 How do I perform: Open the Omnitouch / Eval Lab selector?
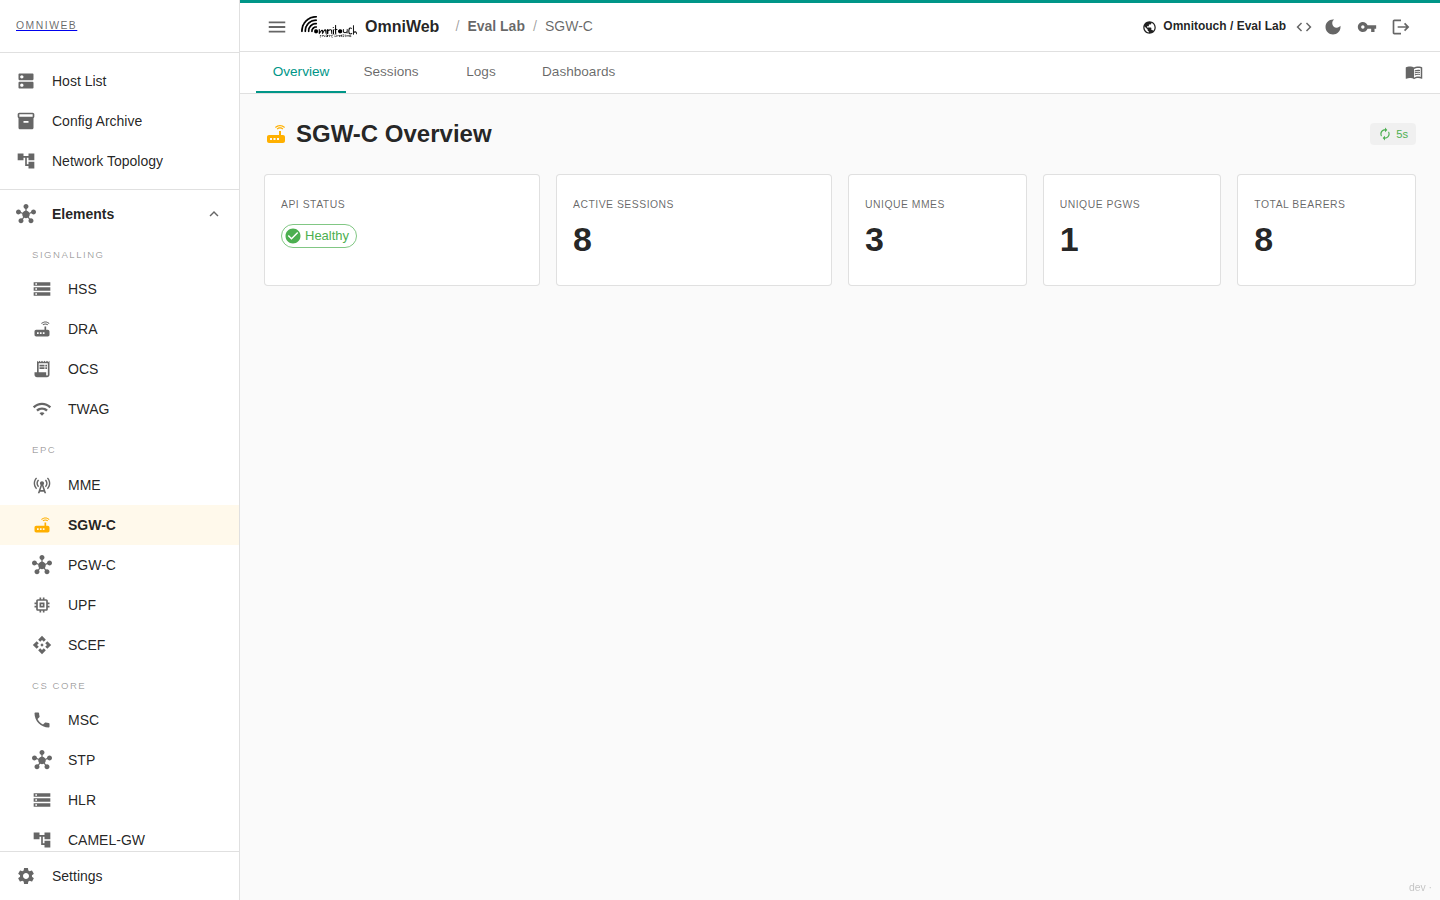tap(1214, 26)
